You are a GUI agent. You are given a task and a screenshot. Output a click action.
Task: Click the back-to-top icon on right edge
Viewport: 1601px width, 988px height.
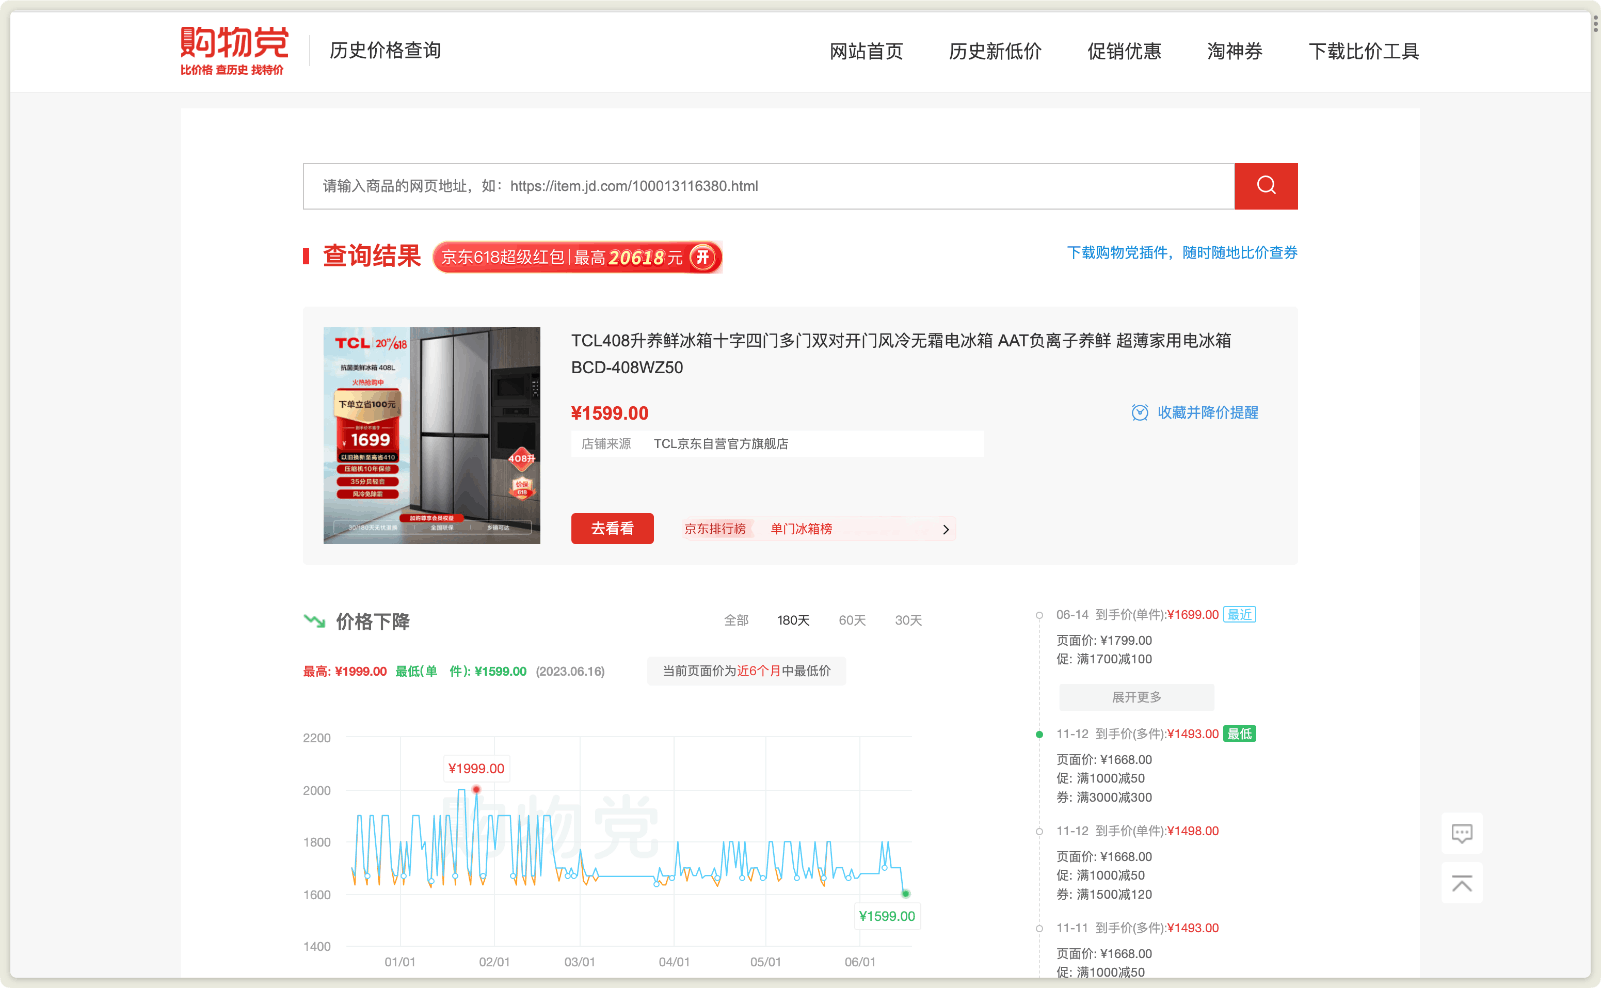click(1462, 883)
